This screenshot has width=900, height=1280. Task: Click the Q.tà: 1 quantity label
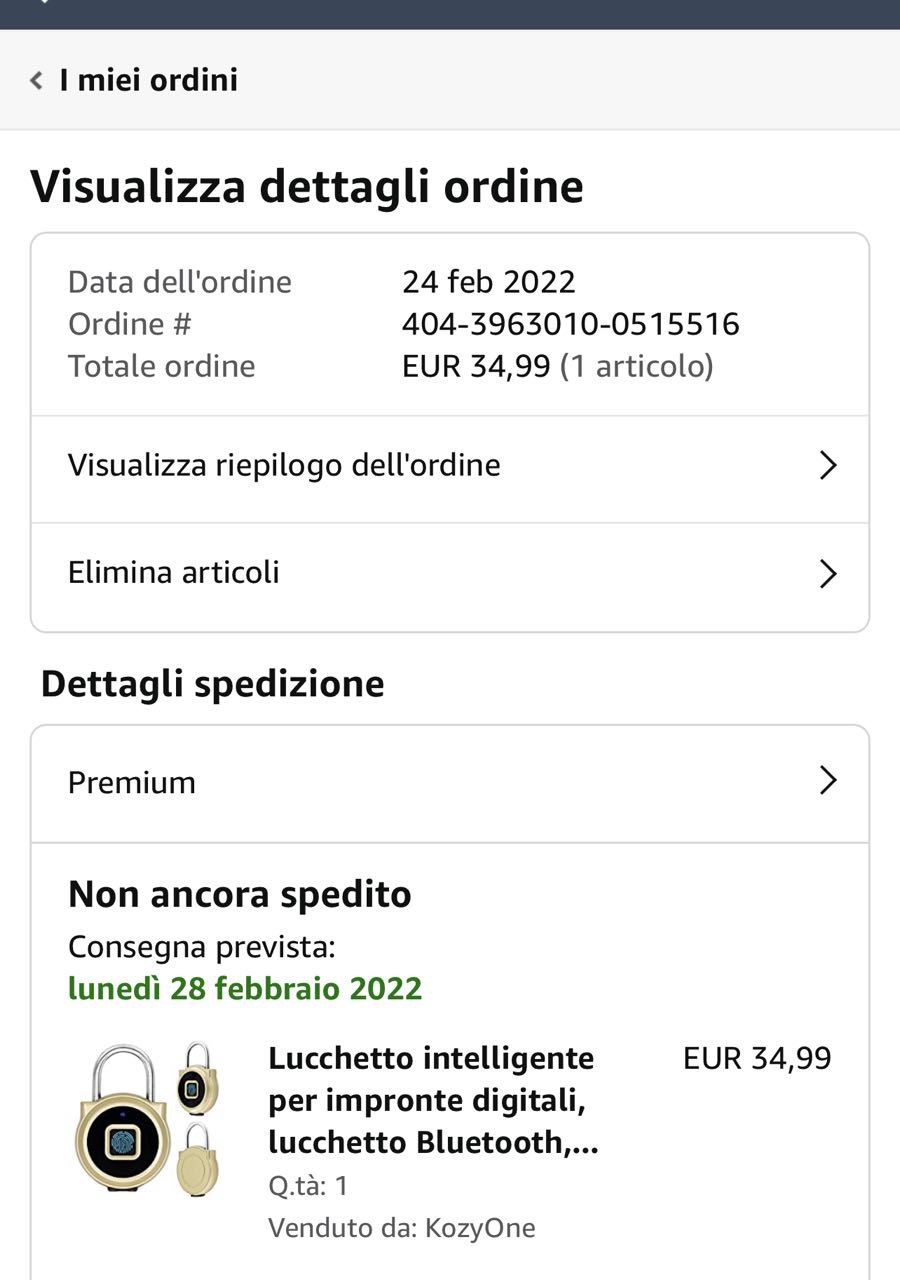308,1186
